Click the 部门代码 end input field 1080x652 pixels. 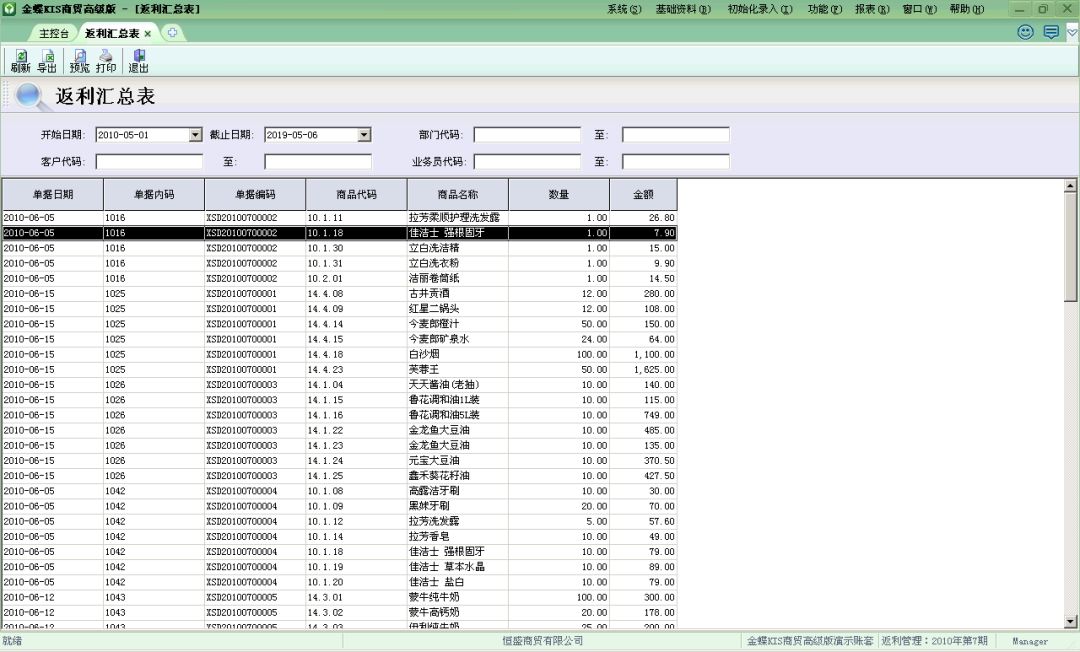coord(676,135)
